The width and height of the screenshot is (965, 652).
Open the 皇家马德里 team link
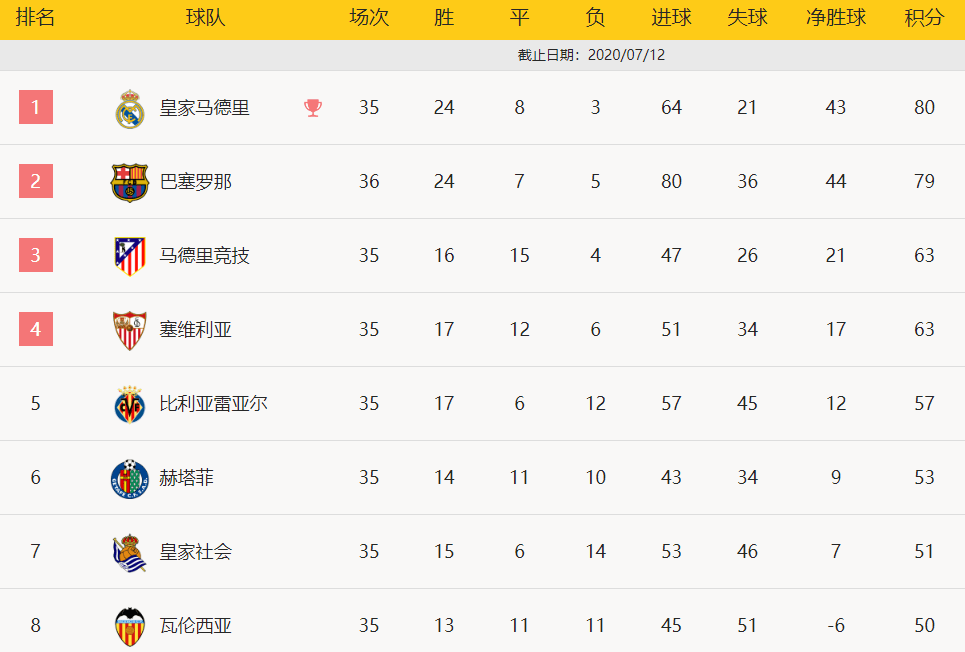[204, 108]
